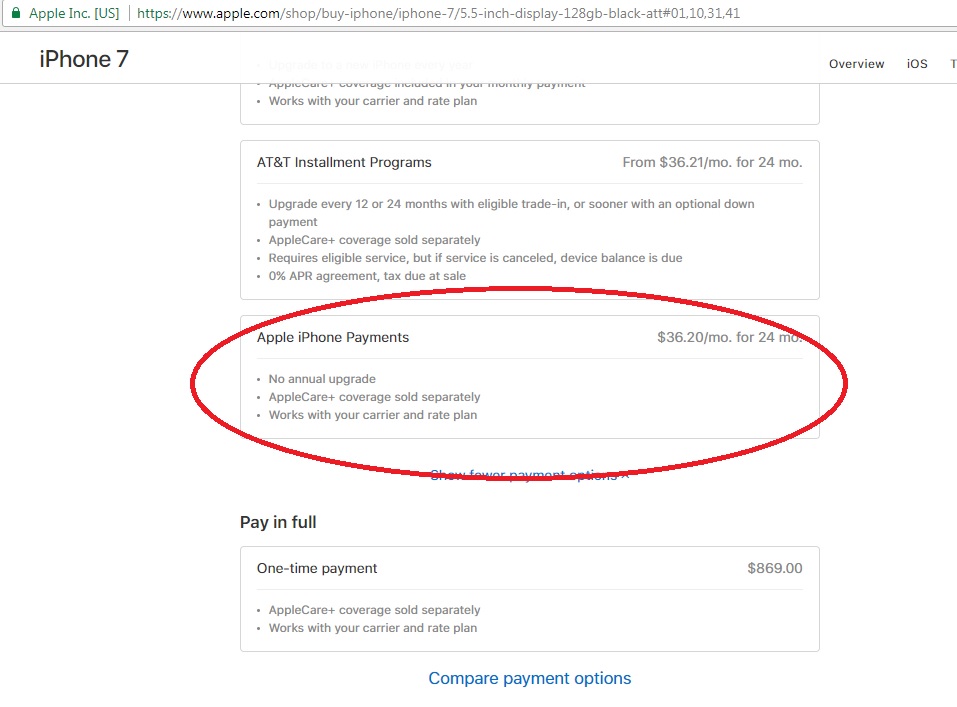Click the $36.20/mo. for 24 mo. price
This screenshot has height=707, width=957.
pos(729,337)
